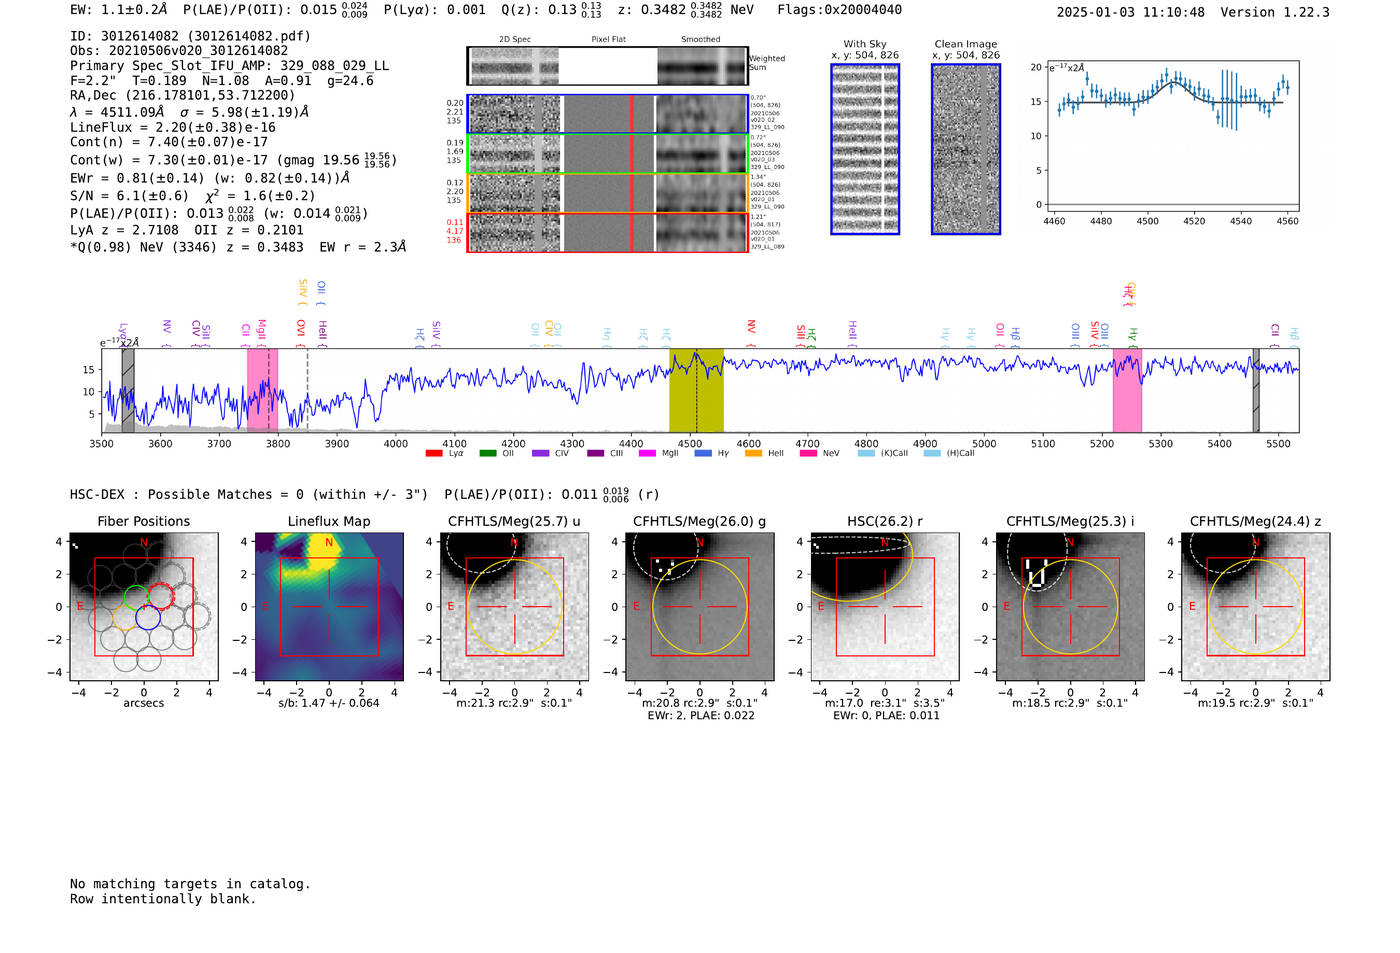Click the dark purple CIII legend swatch
The width and height of the screenshot is (1400, 953).
coord(595,454)
